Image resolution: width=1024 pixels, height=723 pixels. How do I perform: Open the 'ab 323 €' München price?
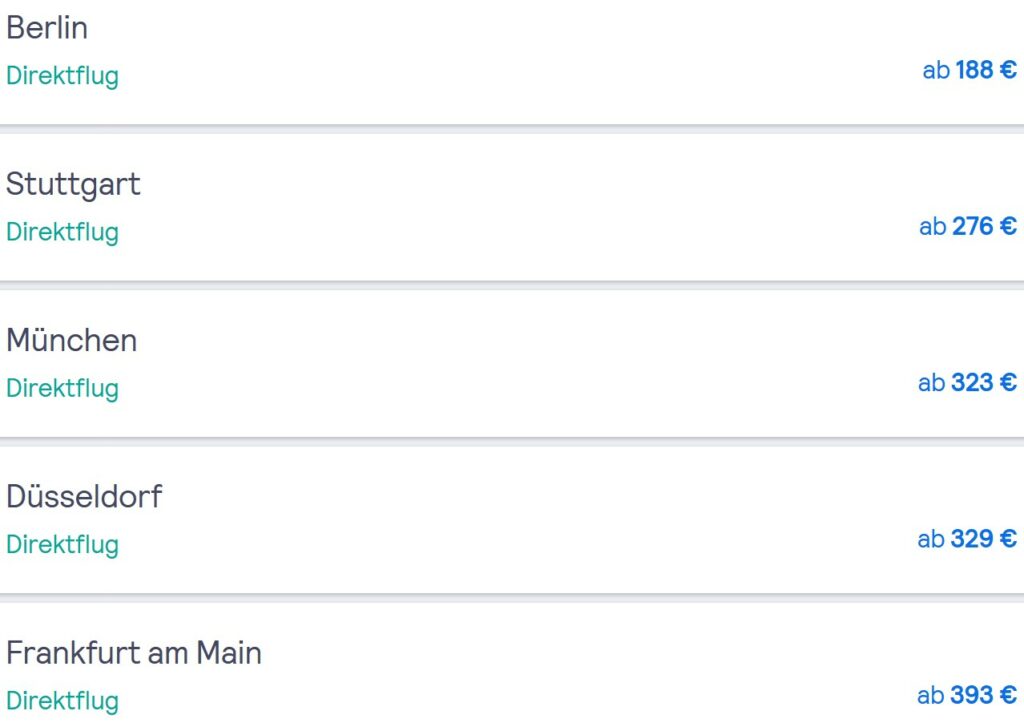(x=967, y=382)
